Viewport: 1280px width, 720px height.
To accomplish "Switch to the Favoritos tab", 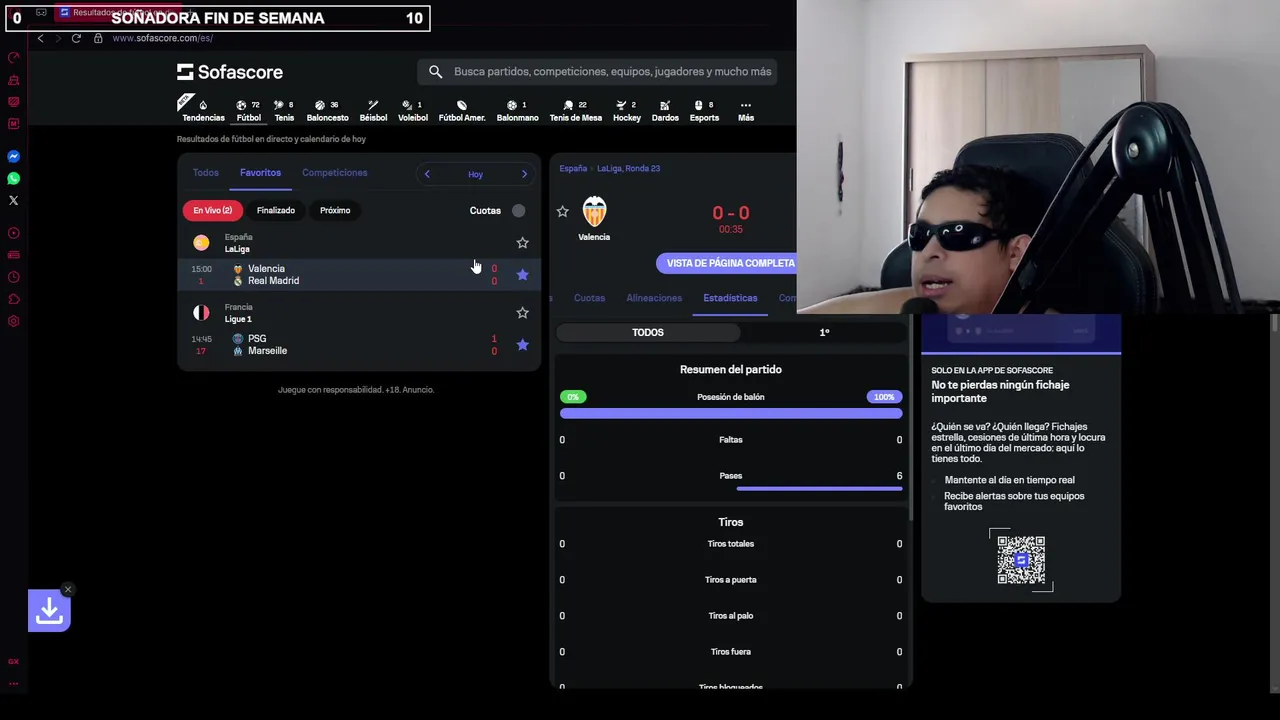I will (260, 173).
